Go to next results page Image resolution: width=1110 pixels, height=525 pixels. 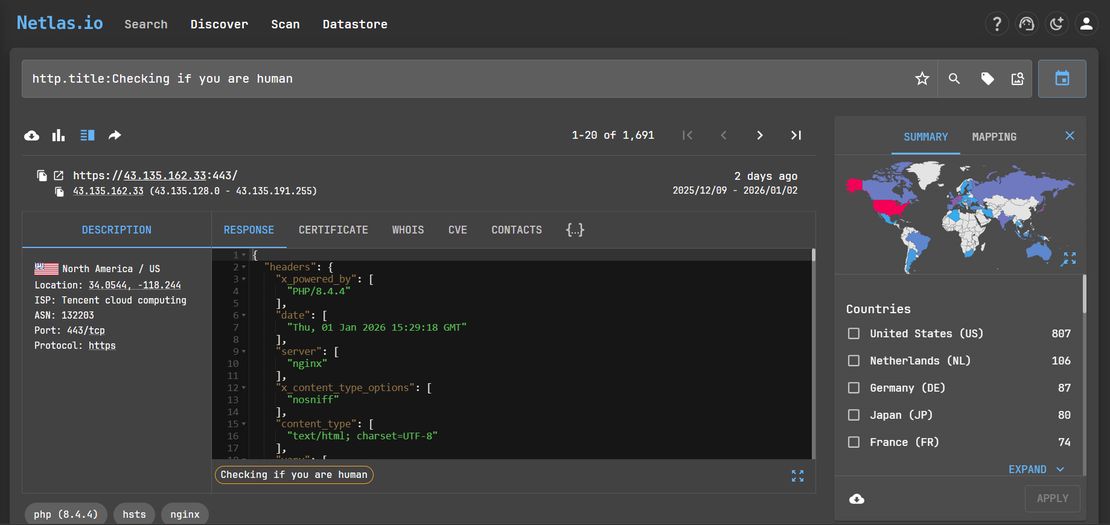pyautogui.click(x=760, y=135)
